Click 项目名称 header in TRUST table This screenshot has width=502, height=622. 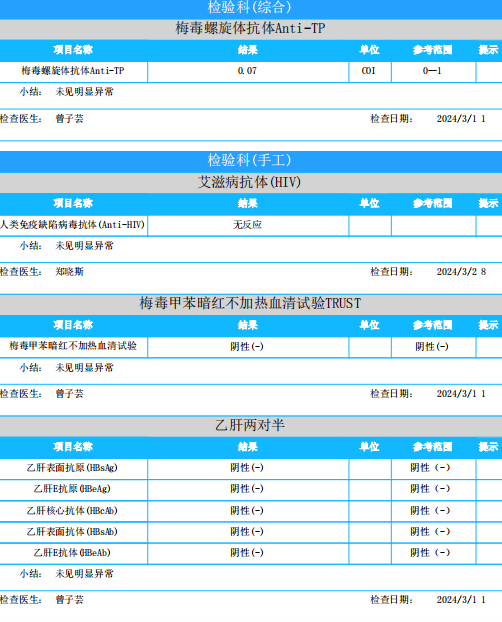[x=73, y=325]
